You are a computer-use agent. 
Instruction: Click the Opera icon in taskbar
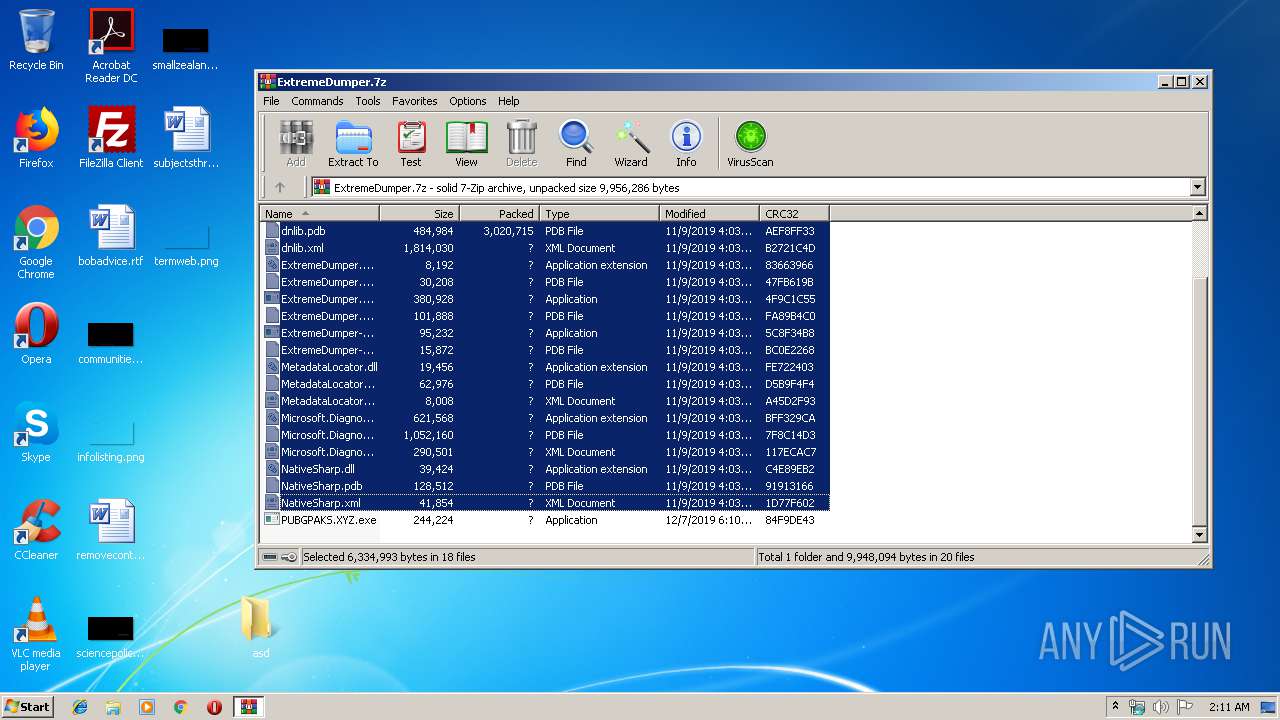tap(214, 707)
